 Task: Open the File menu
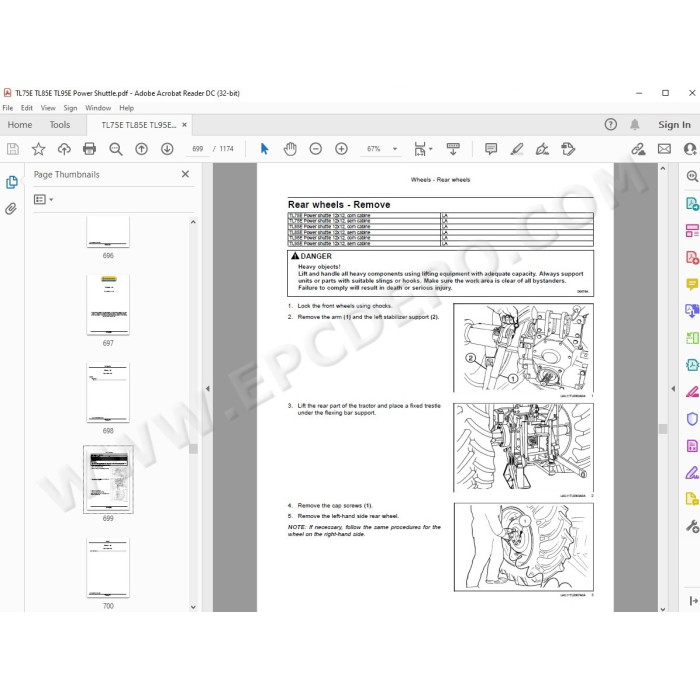click(x=8, y=108)
